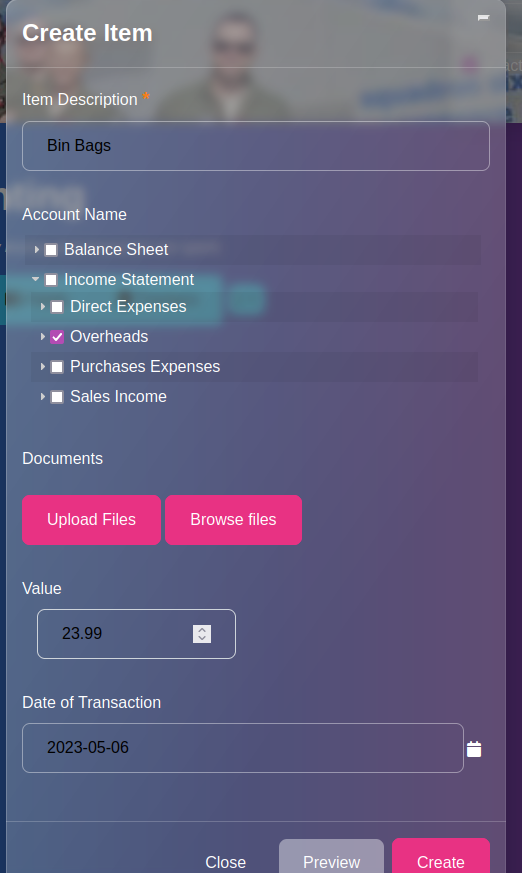
Task: Select the Balance Sheet label
Action: tap(116, 249)
